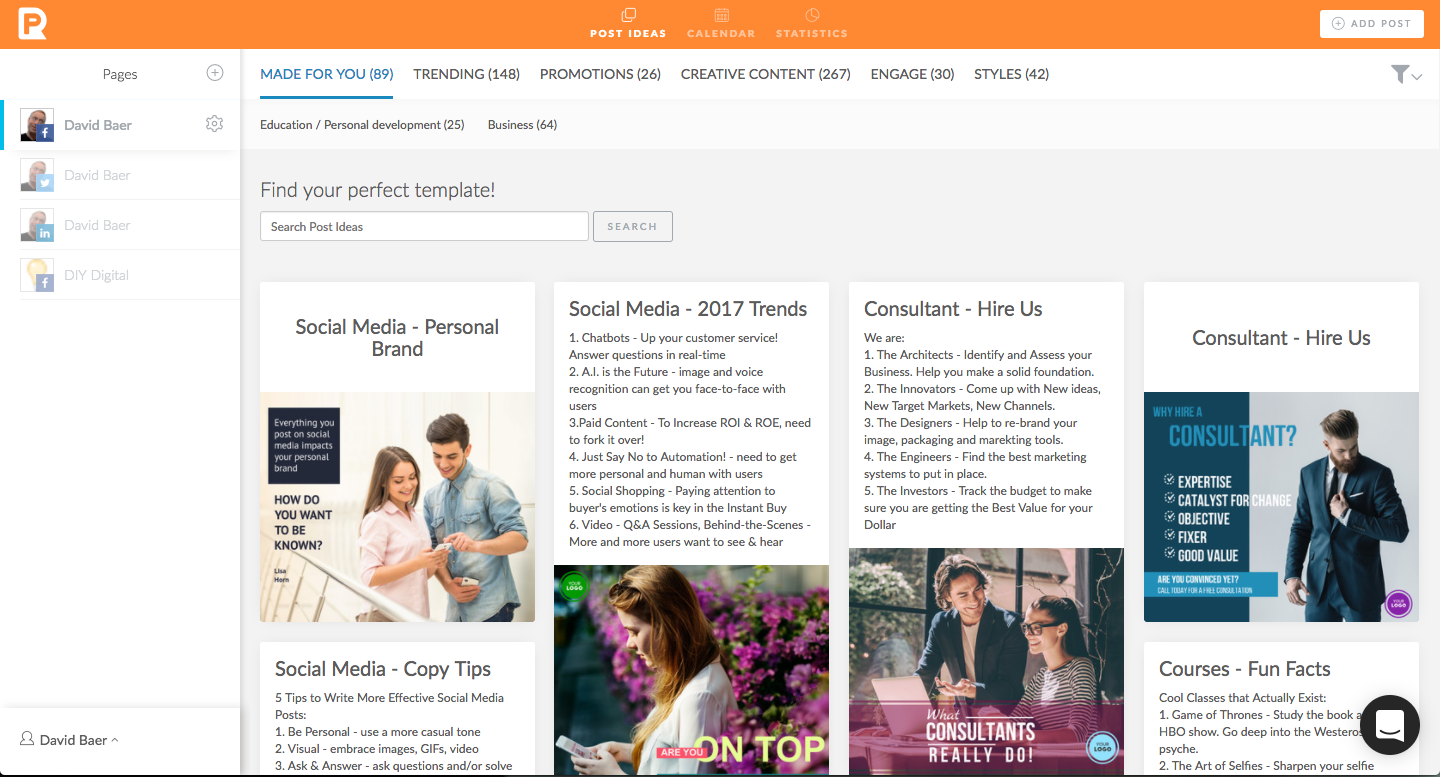The height and width of the screenshot is (777, 1440).
Task: Click the Search Post Ideas field
Action: pyautogui.click(x=424, y=227)
